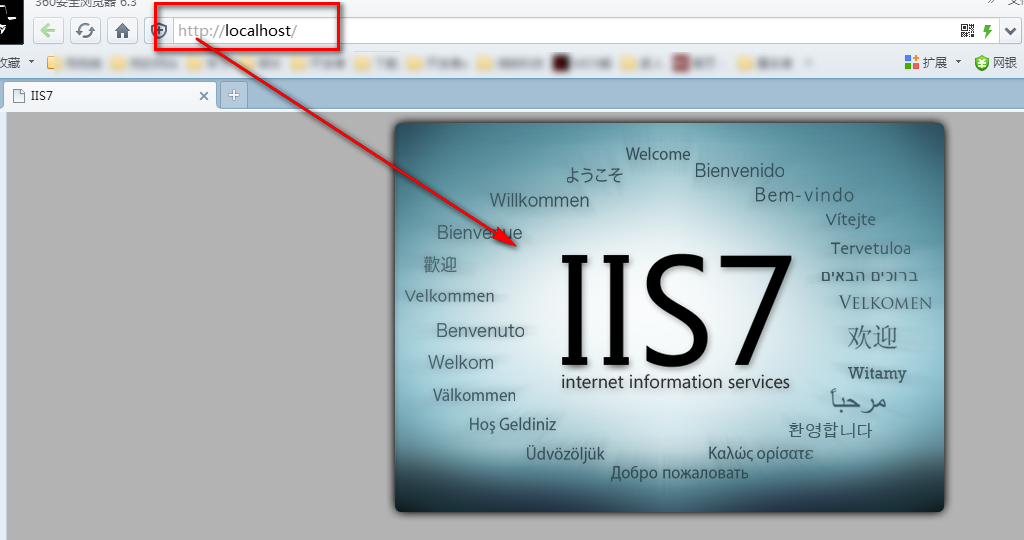Screen dimensions: 1024x540
Task: Select the IIS7 browser tab
Action: (x=110, y=96)
